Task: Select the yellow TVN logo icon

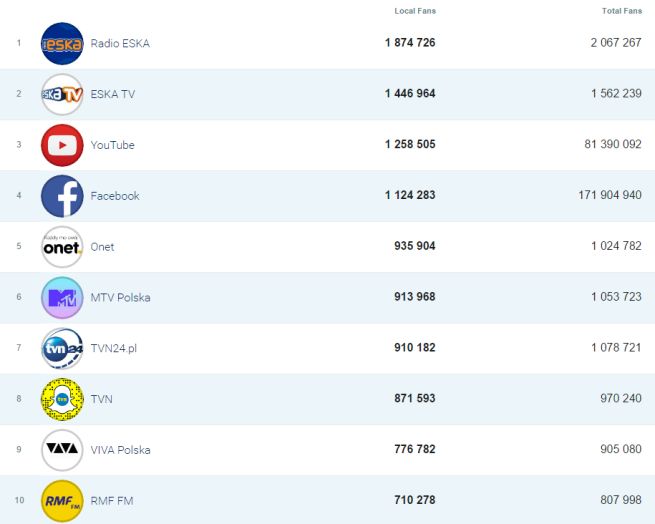Action: (x=62, y=399)
